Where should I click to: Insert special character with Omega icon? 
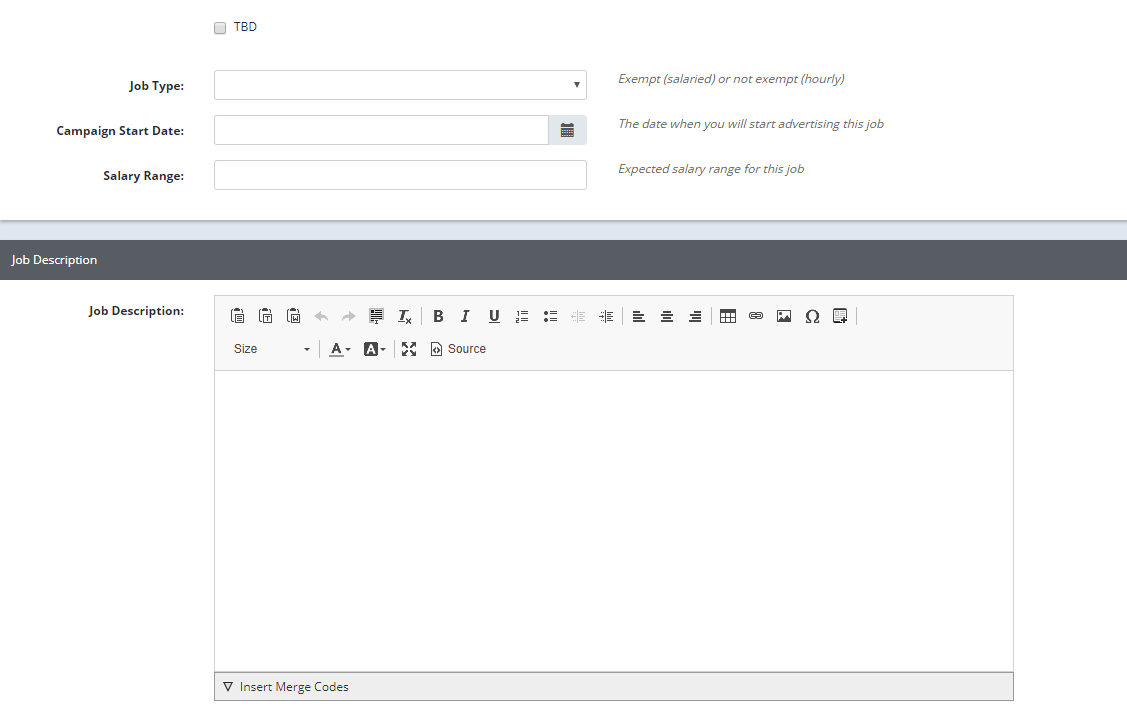click(x=812, y=316)
